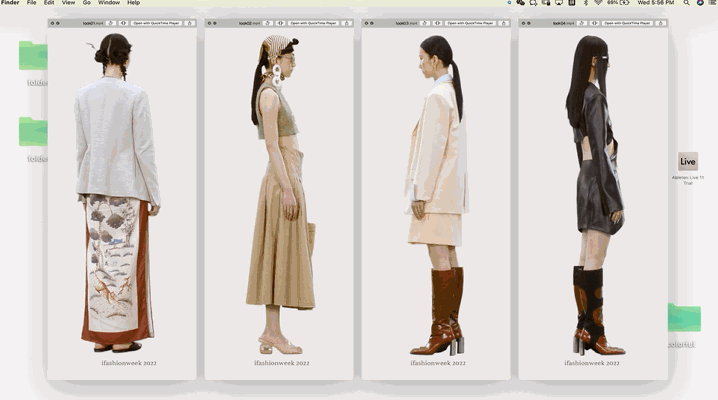Open the AirPlay display menu bar icon
The height and width of the screenshot is (400, 718).
[x=559, y=3]
